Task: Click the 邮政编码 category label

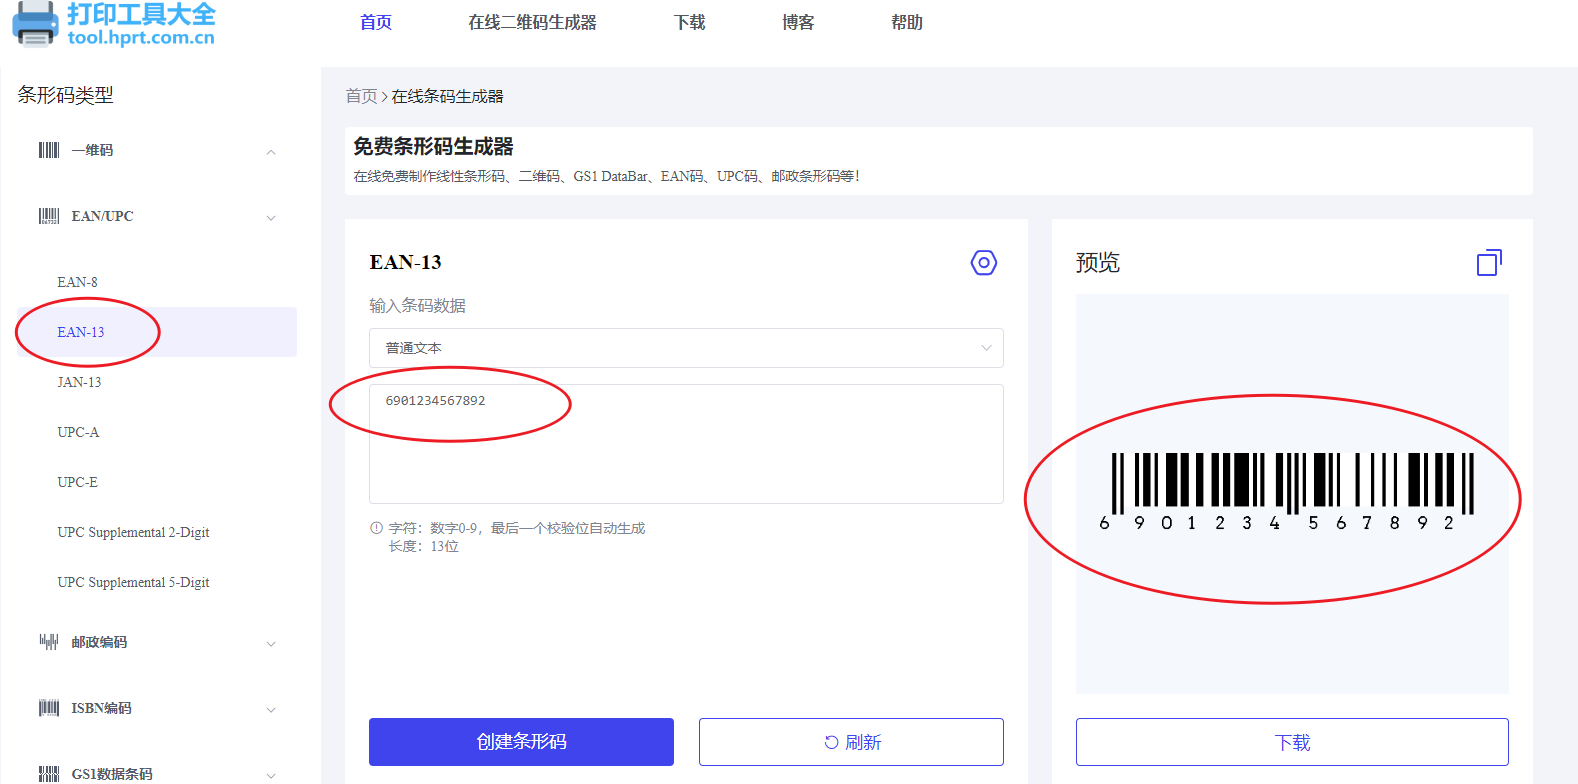Action: [x=99, y=642]
